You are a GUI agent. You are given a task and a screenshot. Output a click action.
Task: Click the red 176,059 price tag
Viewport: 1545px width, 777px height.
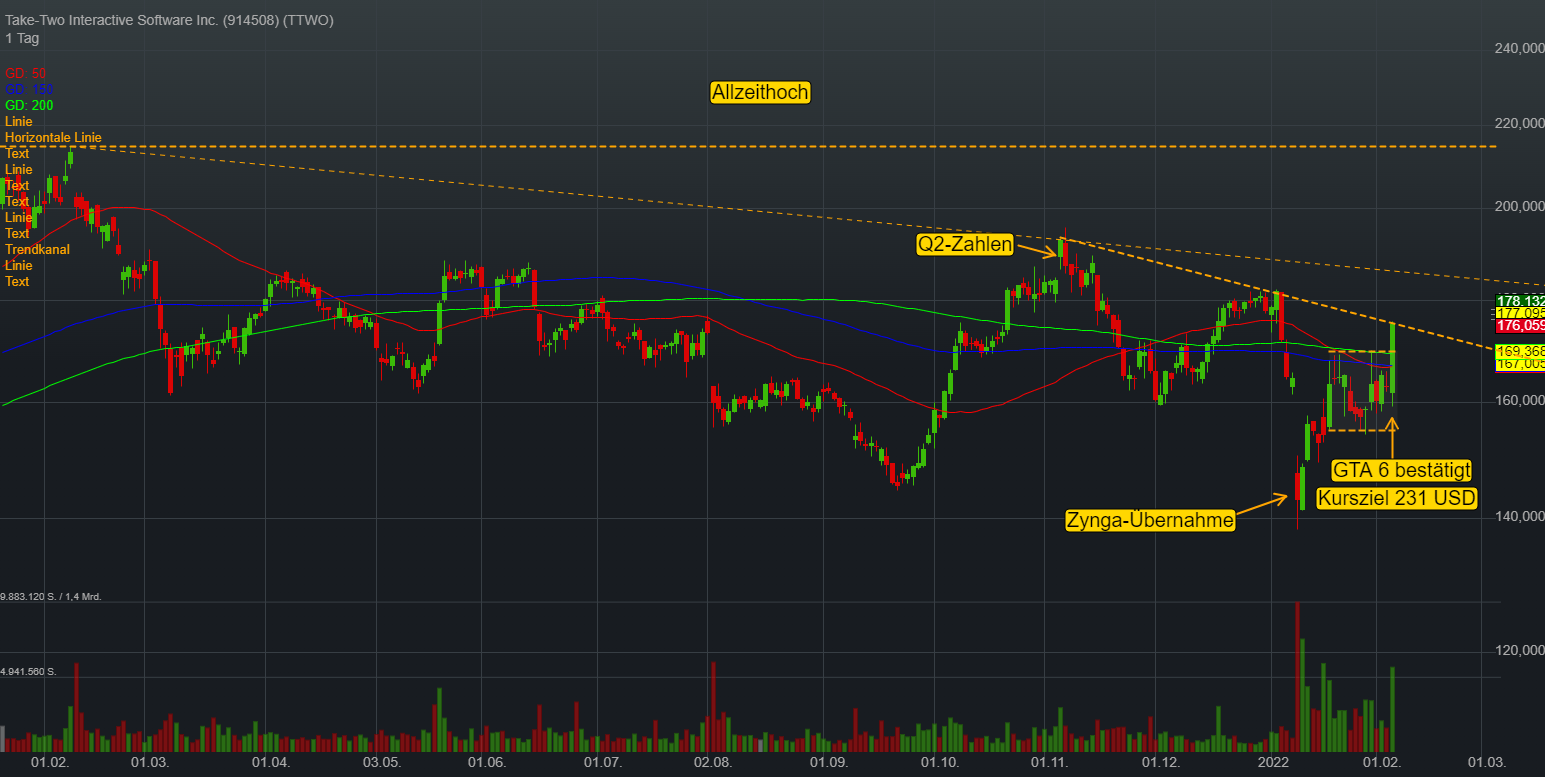click(x=1520, y=325)
